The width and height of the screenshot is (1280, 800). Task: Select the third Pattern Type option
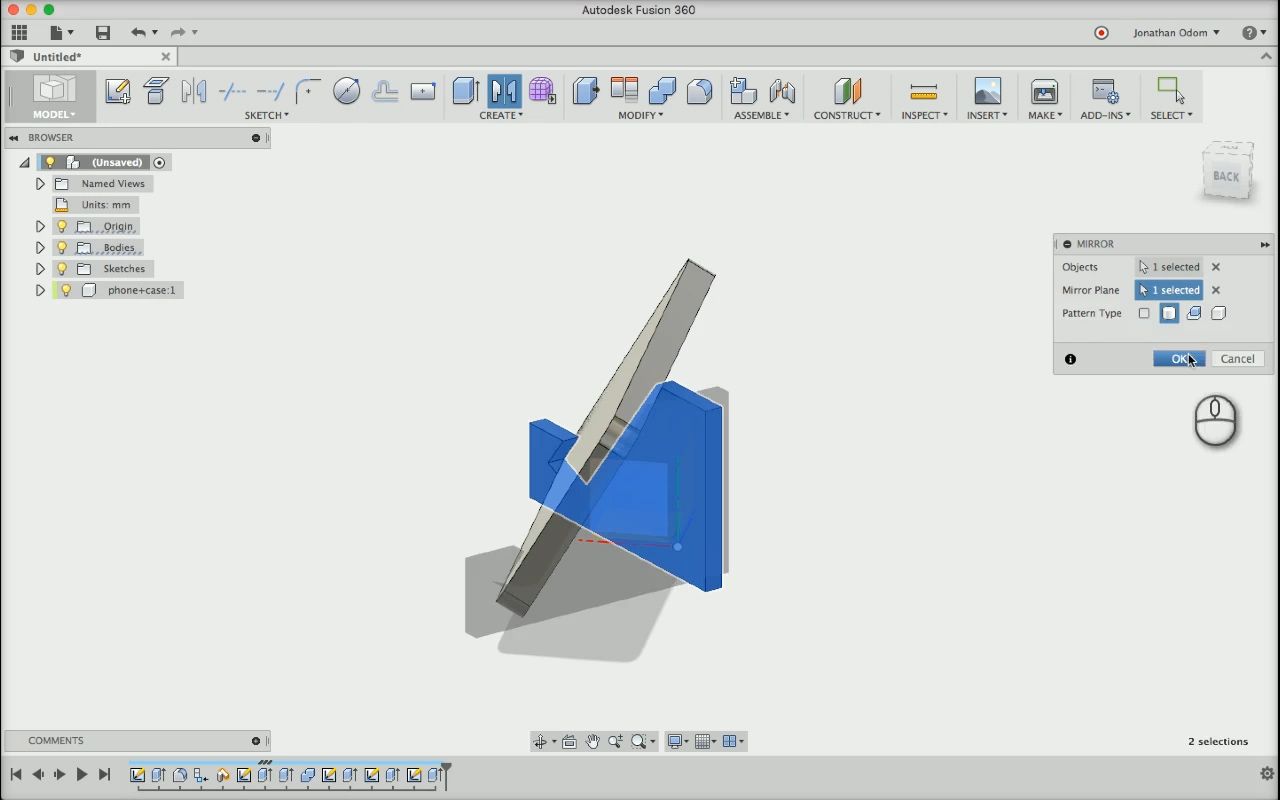pos(1194,313)
